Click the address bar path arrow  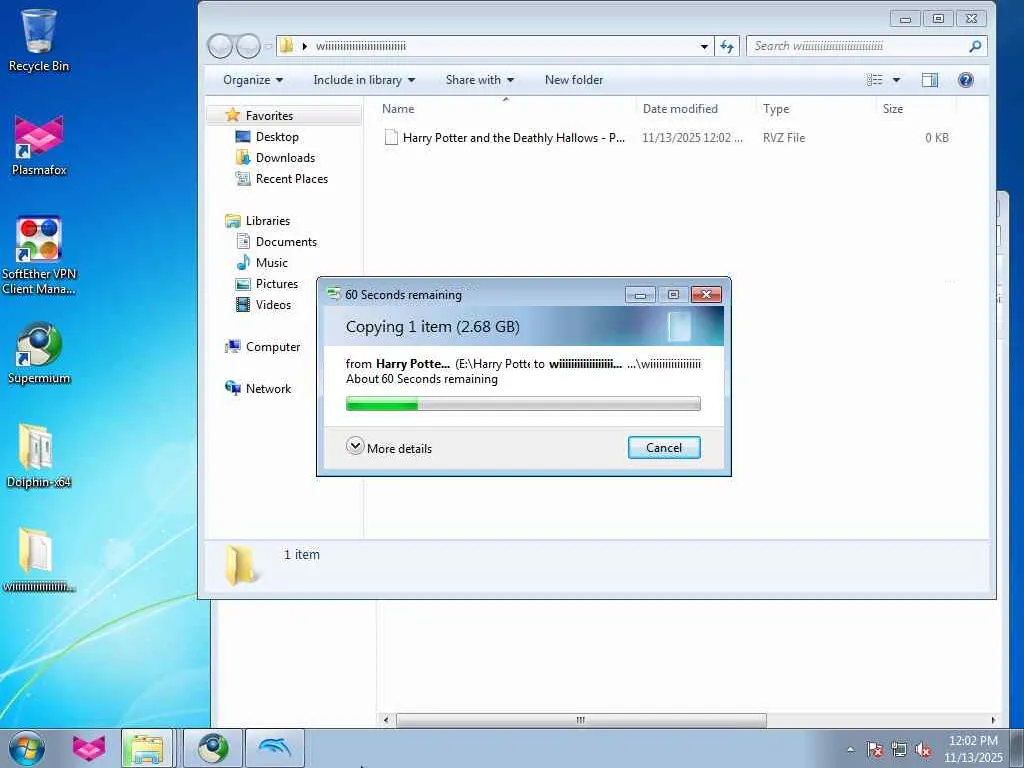tap(304, 46)
